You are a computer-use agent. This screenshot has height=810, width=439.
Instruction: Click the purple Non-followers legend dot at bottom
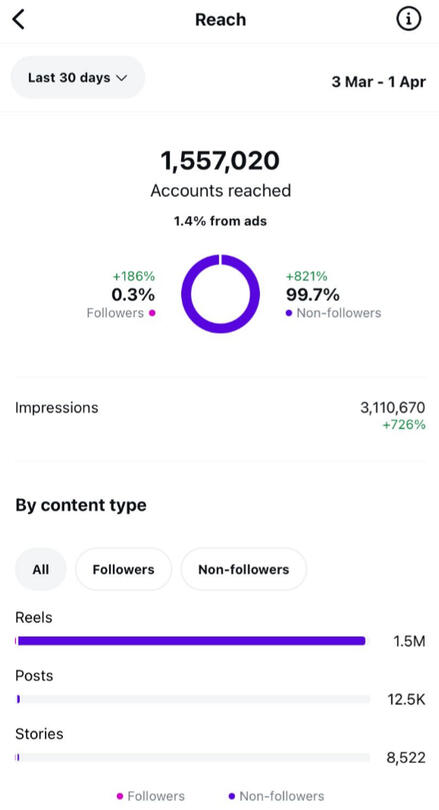coord(232,796)
